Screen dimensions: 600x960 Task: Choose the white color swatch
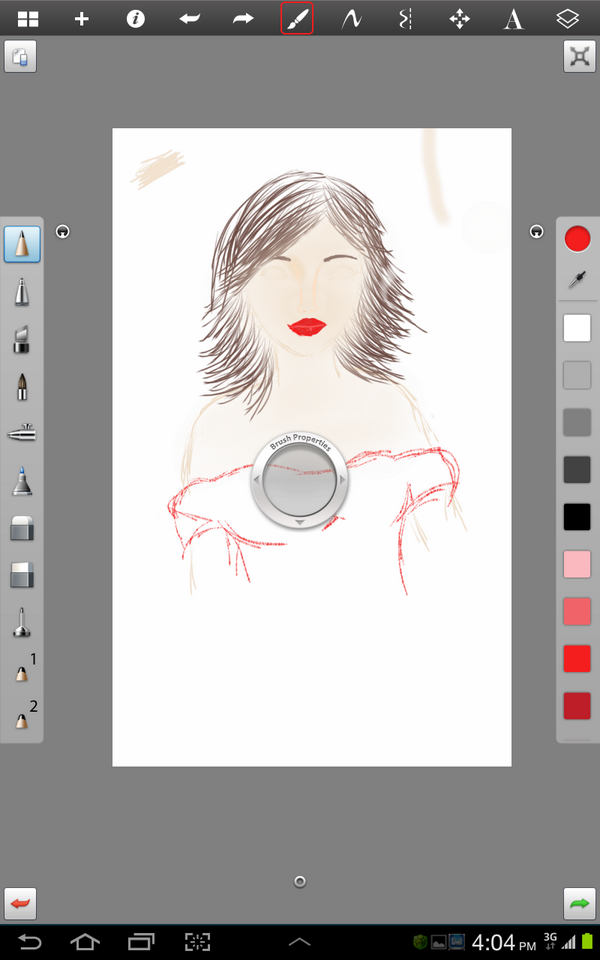click(x=577, y=328)
